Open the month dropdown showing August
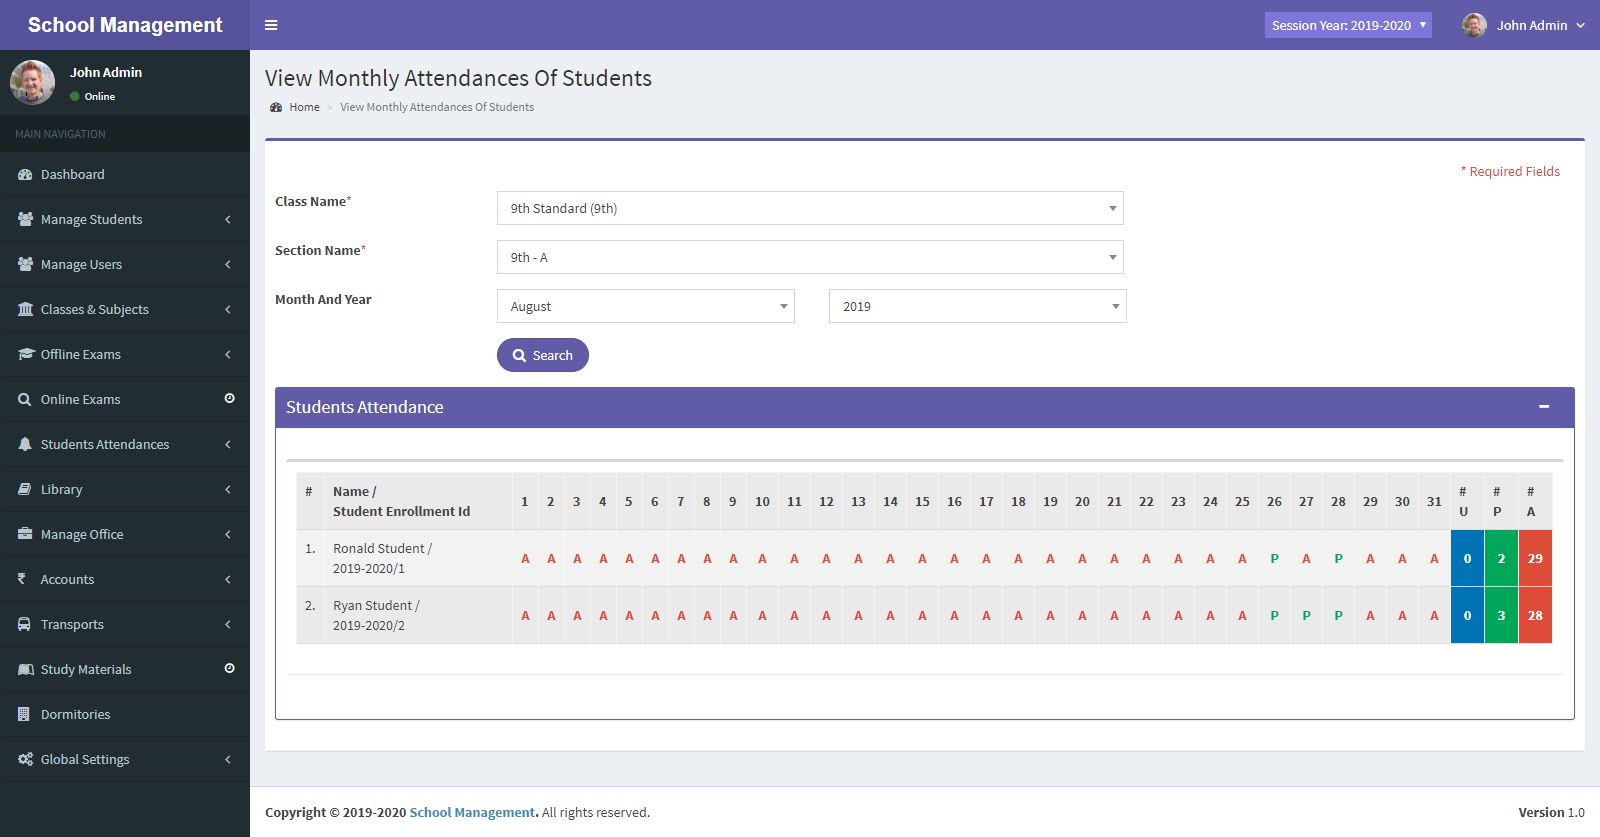Screen dimensions: 1600x837 point(645,306)
